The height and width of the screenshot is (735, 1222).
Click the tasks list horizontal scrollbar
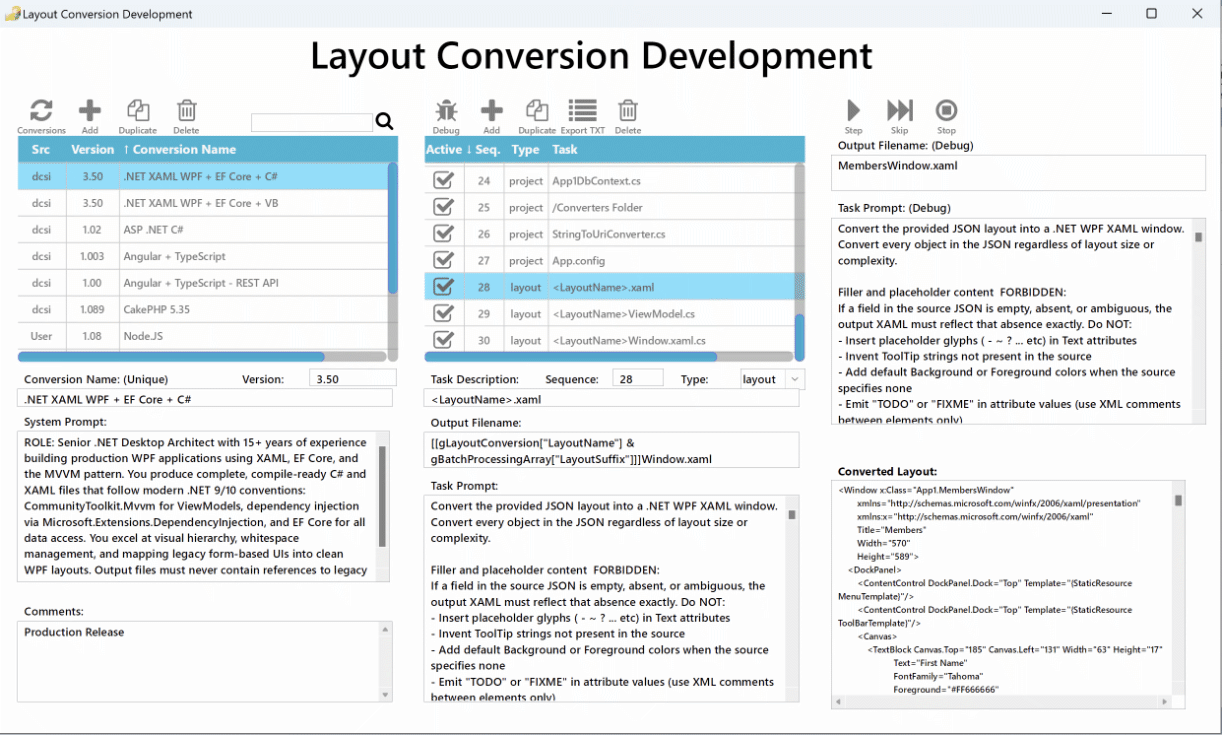tap(571, 356)
